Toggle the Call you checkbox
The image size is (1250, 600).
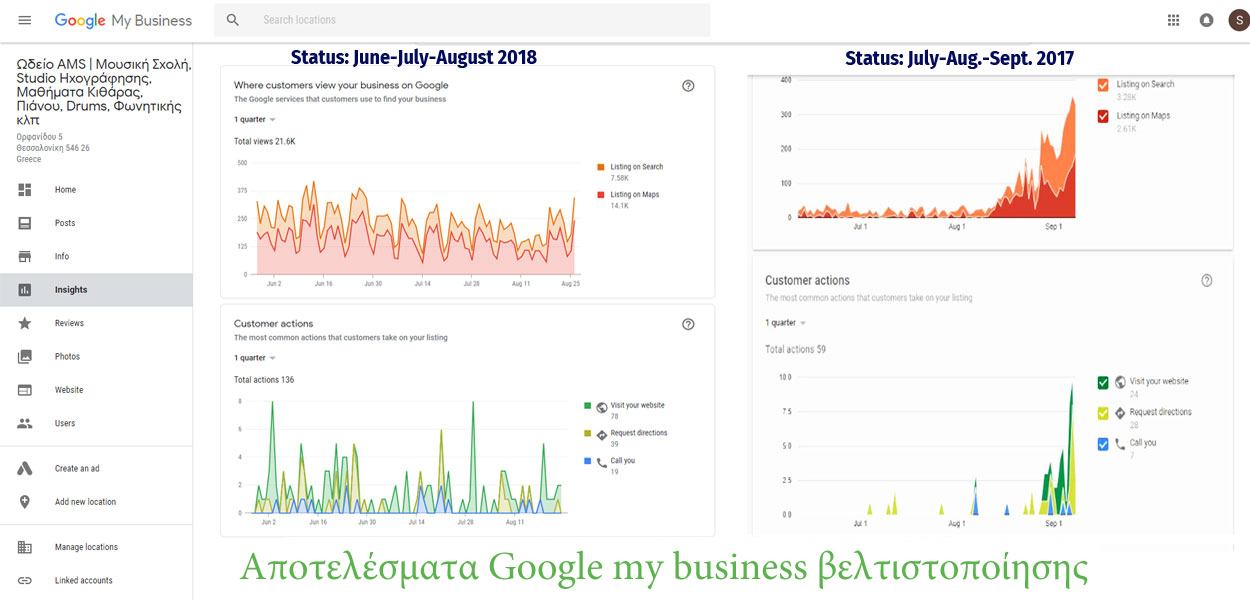tap(1103, 444)
